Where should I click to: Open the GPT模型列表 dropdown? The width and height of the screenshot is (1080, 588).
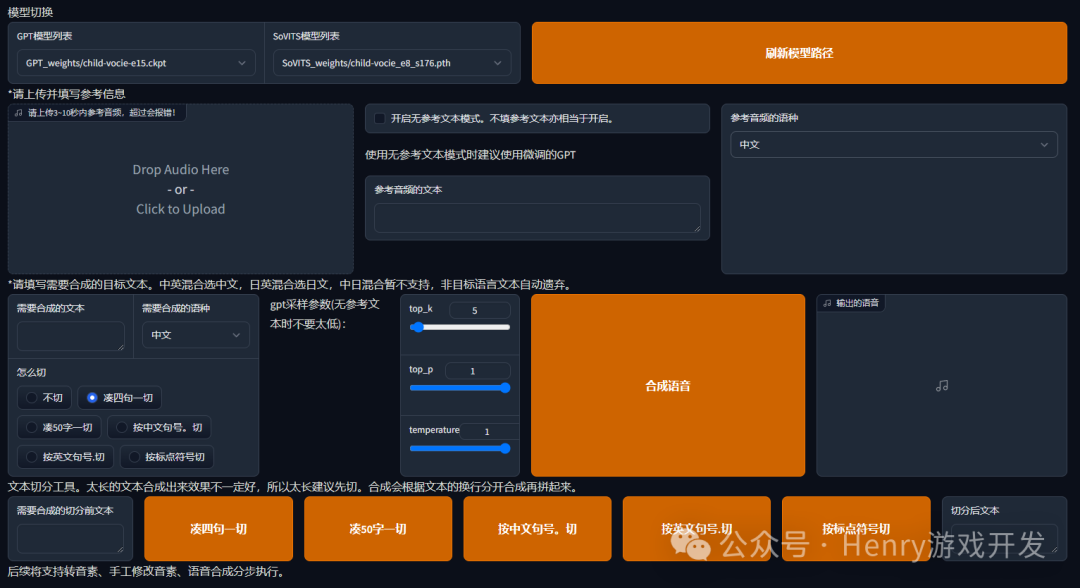(x=135, y=62)
